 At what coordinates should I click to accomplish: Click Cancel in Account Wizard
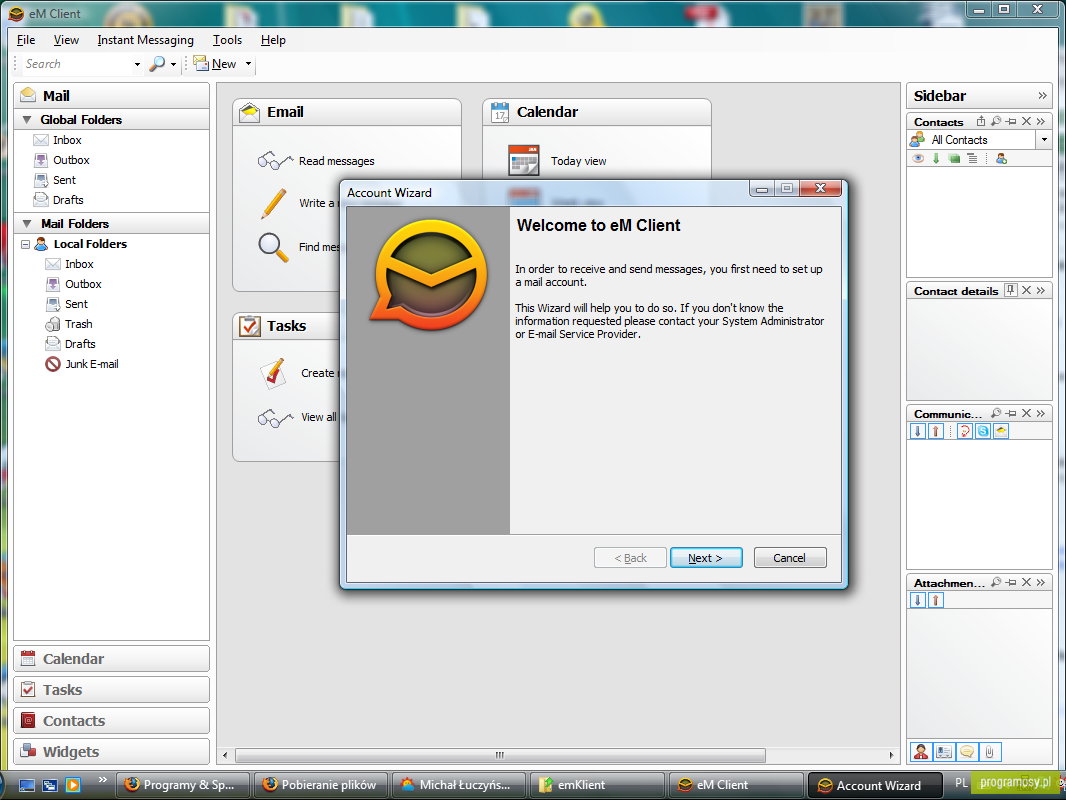coord(789,557)
